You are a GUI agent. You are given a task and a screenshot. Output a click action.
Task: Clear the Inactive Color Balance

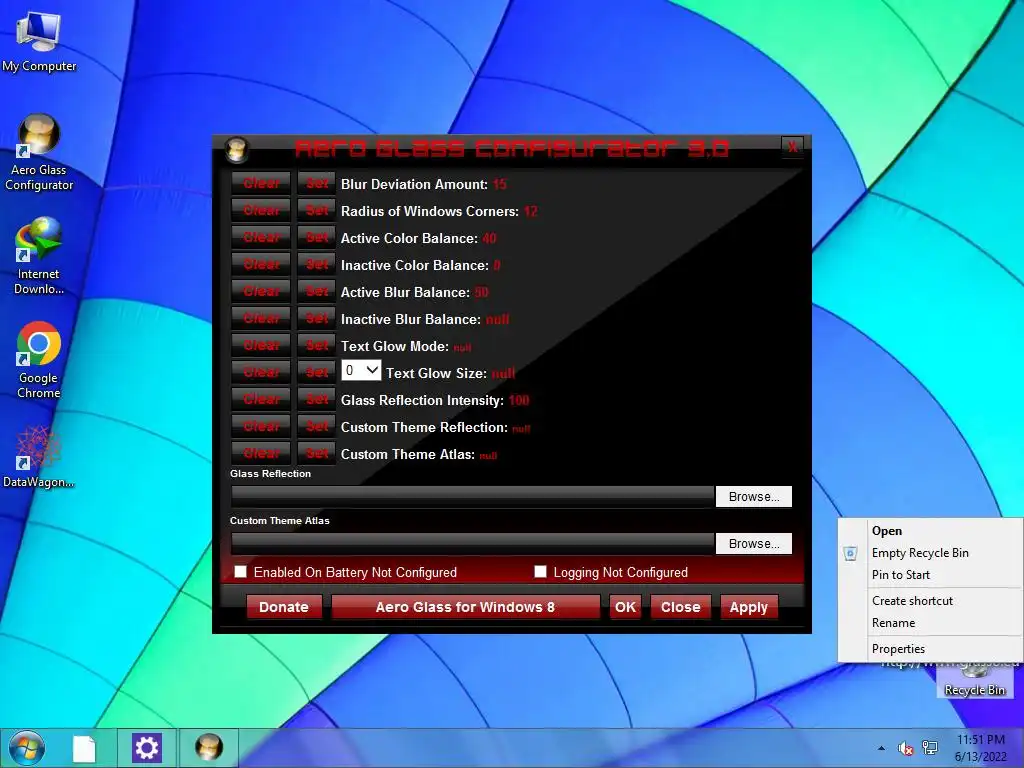261,264
